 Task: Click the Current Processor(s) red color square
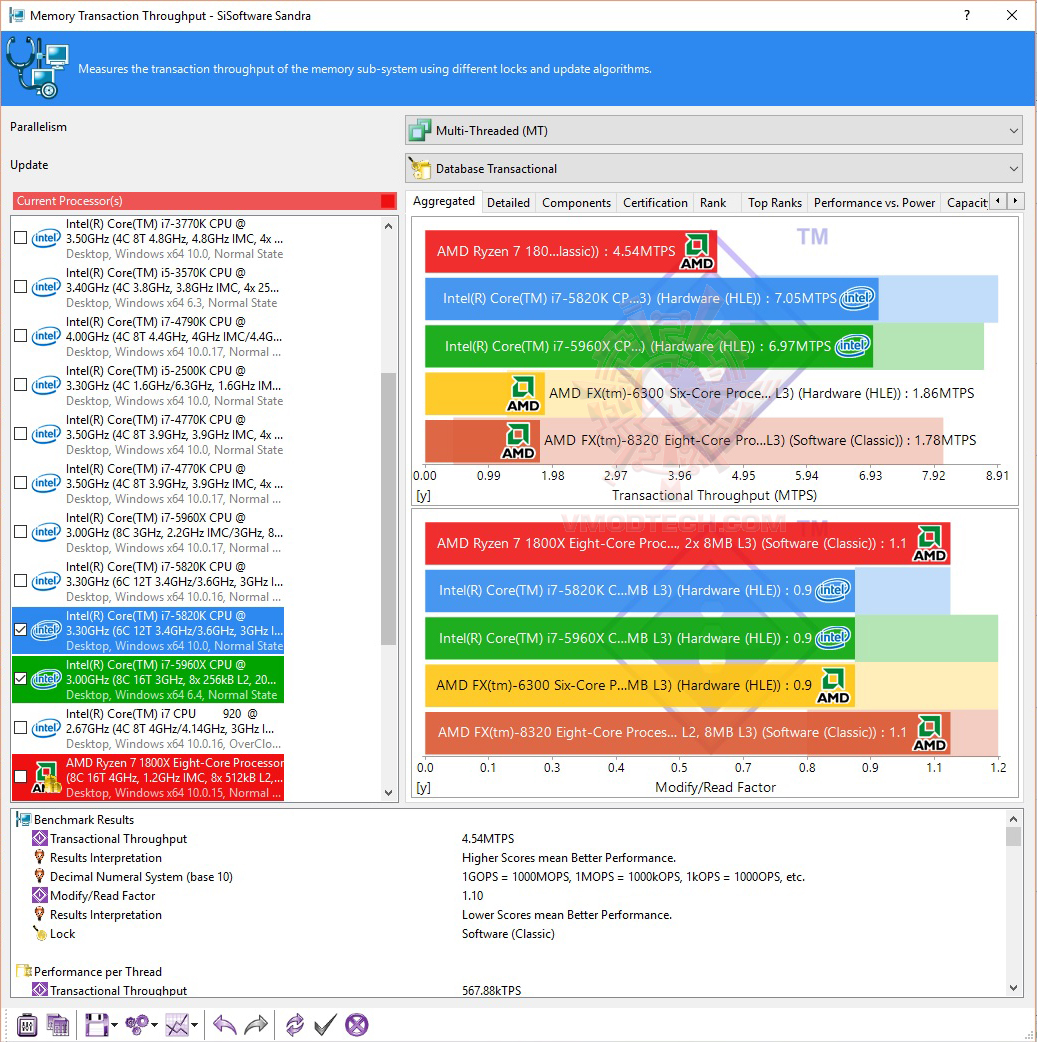(388, 201)
